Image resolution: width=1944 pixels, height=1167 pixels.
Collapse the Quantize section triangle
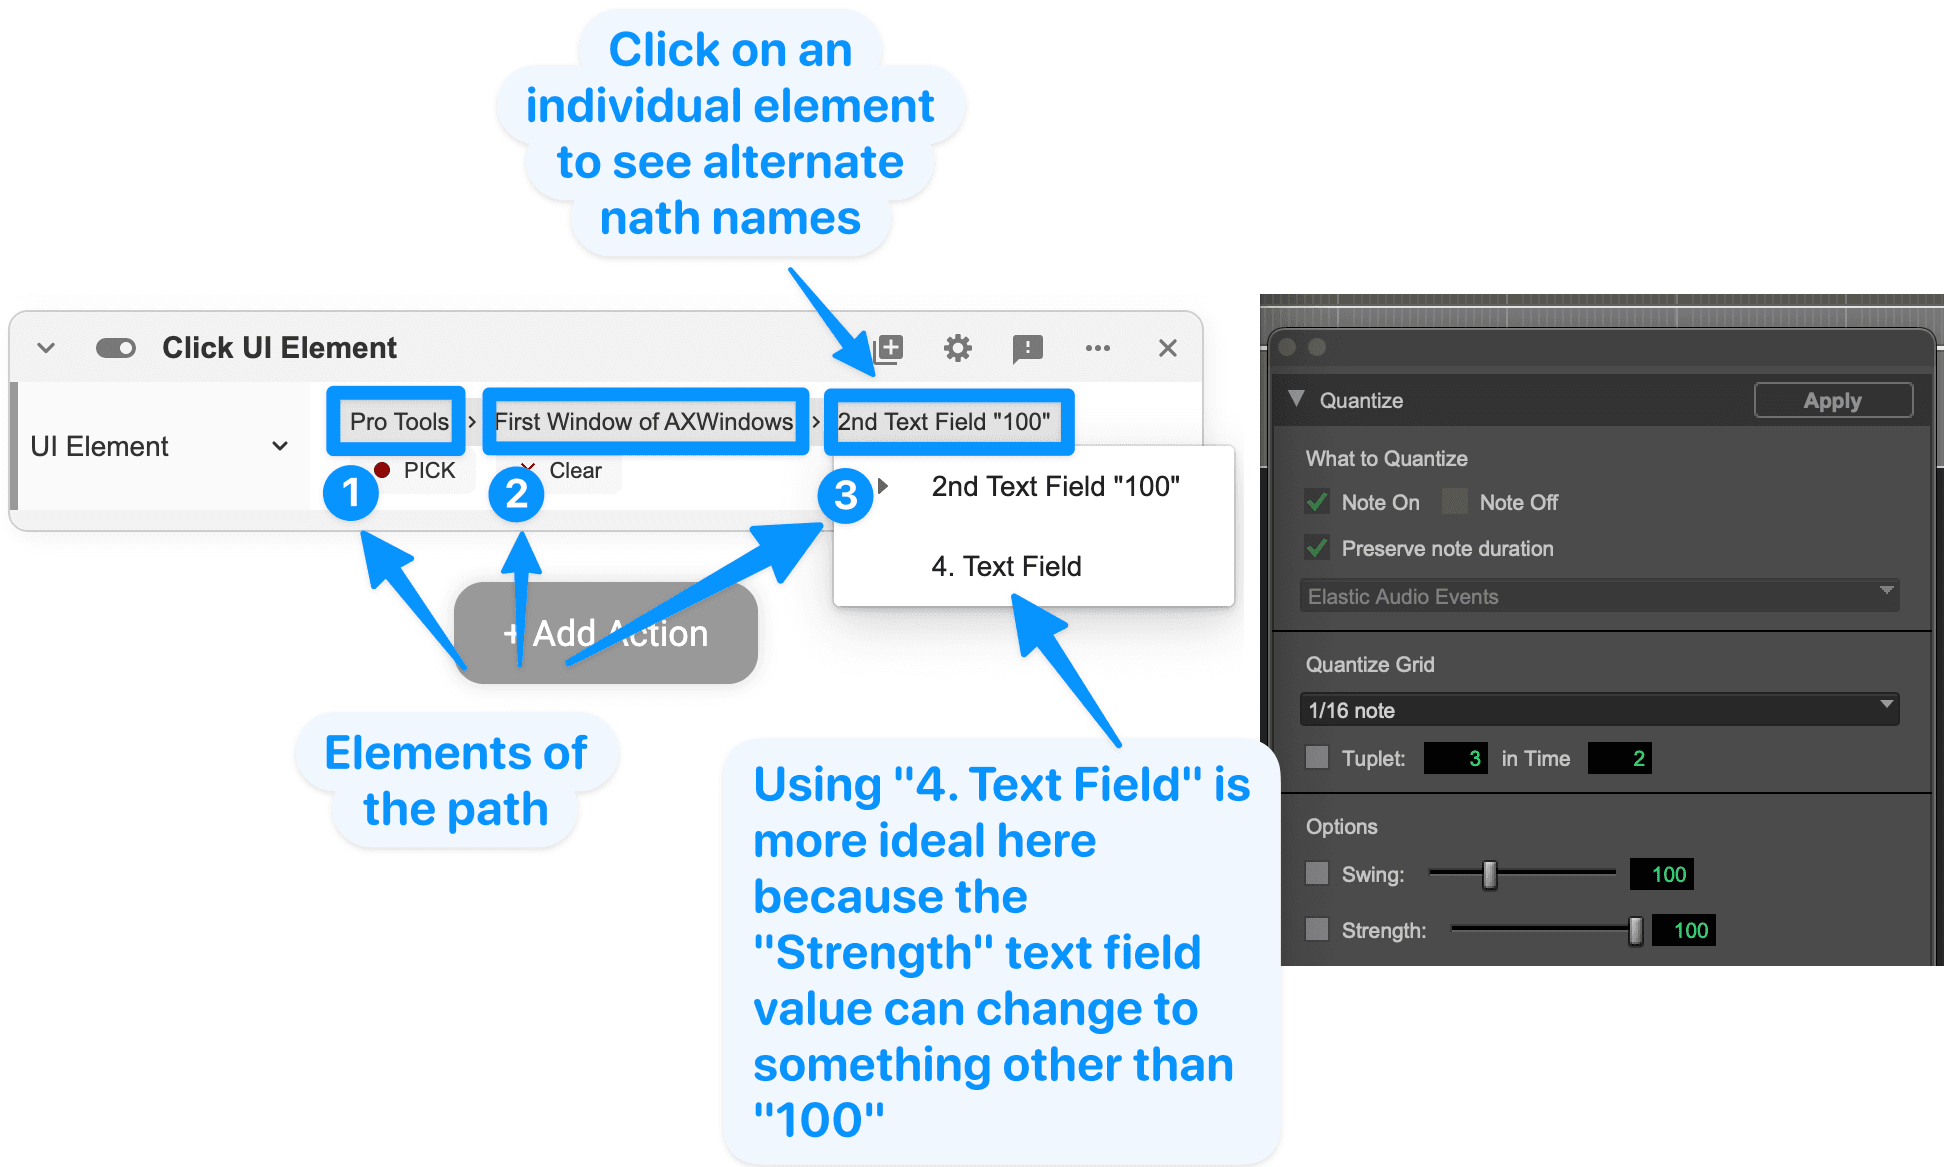(x=1297, y=399)
